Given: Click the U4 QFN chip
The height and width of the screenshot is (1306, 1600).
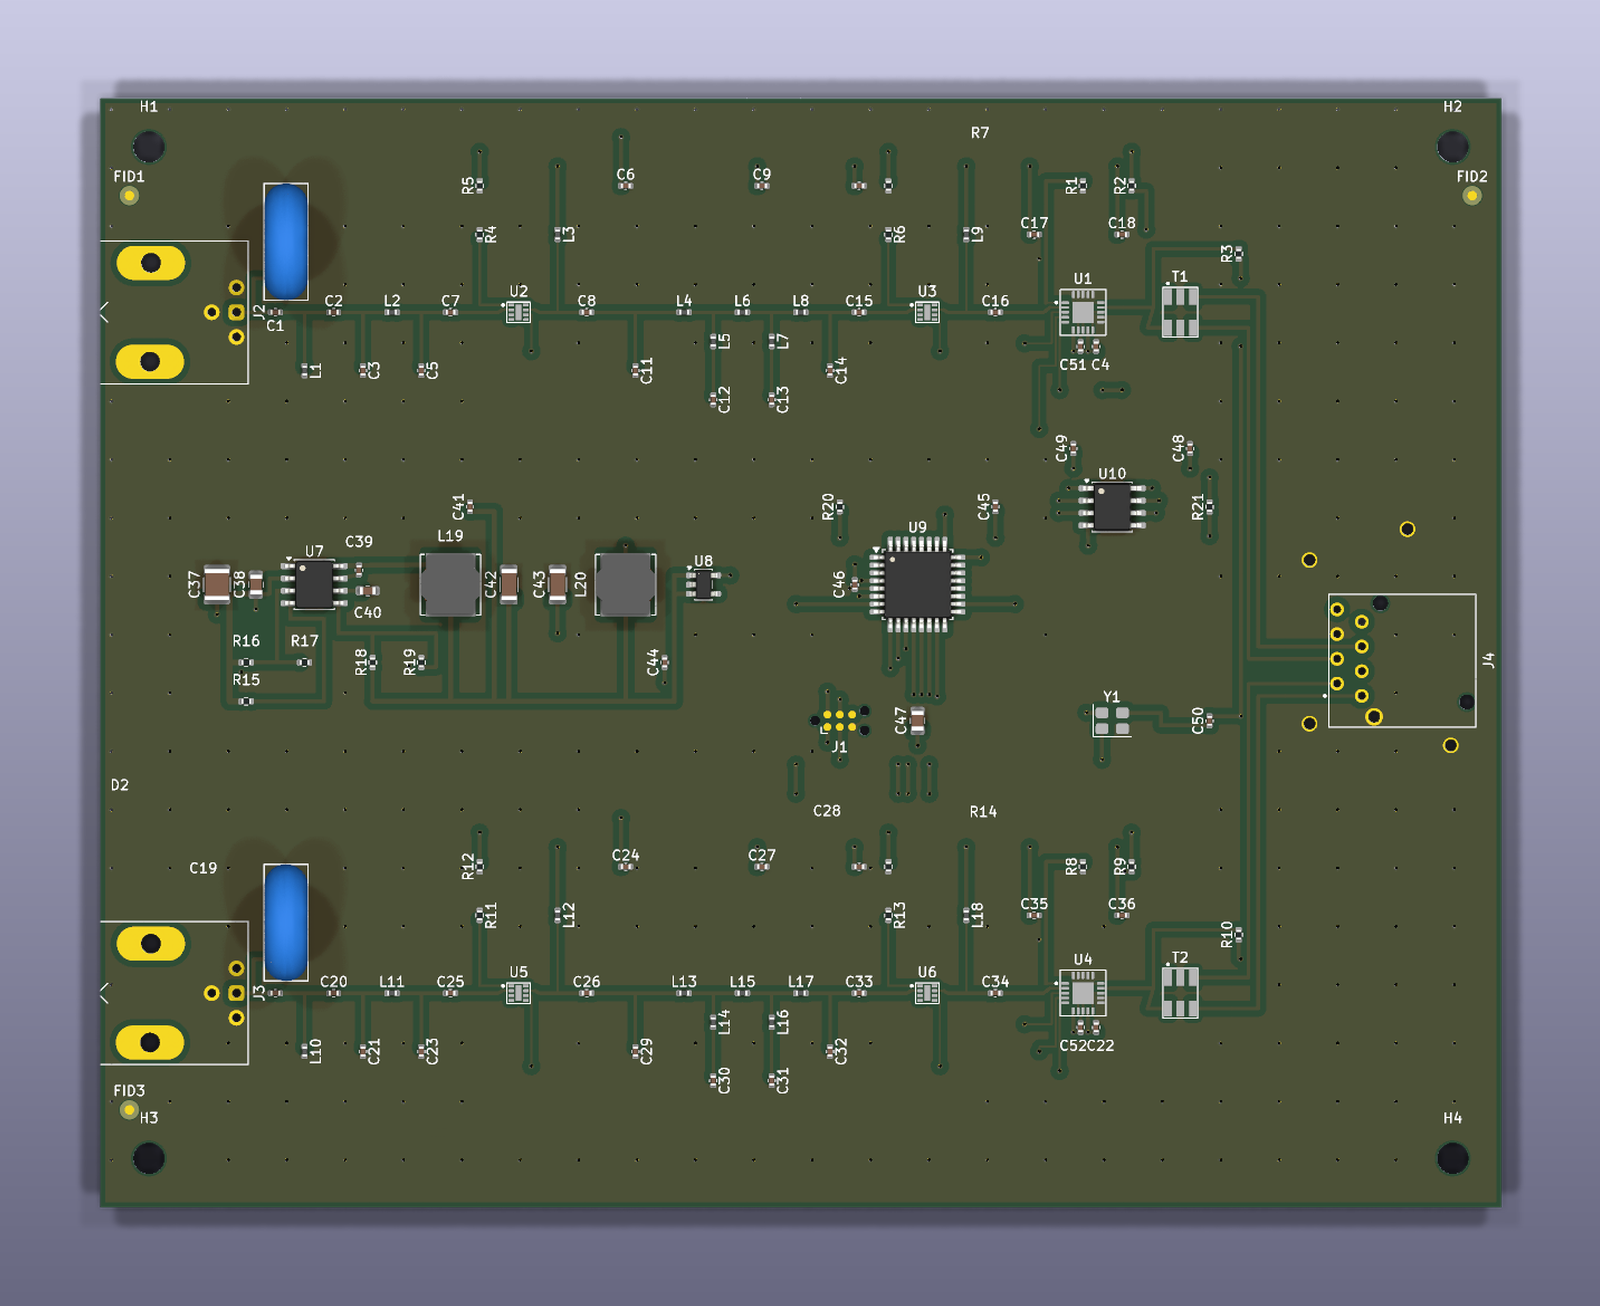Looking at the screenshot, I should pos(1083,993).
